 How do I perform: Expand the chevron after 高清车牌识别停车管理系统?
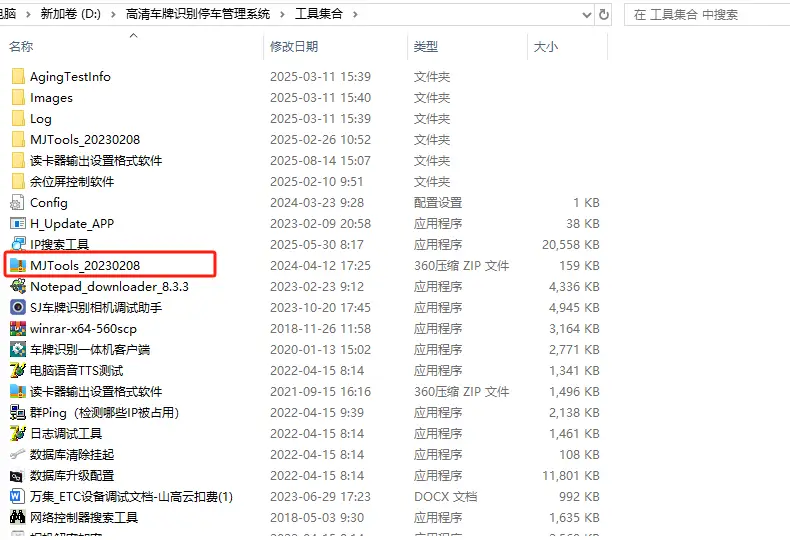coord(282,14)
